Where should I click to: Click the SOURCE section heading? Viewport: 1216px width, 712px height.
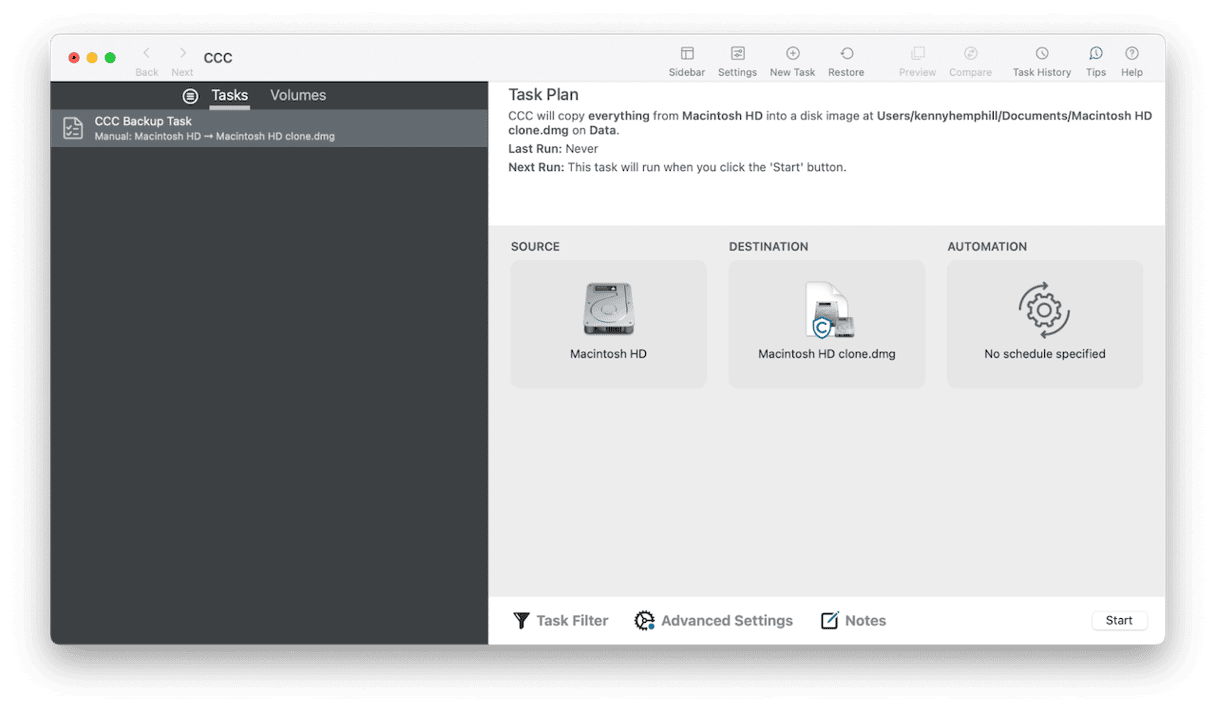(535, 247)
